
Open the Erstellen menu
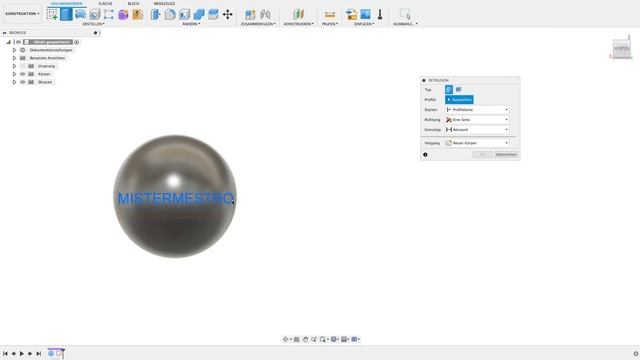coord(93,24)
